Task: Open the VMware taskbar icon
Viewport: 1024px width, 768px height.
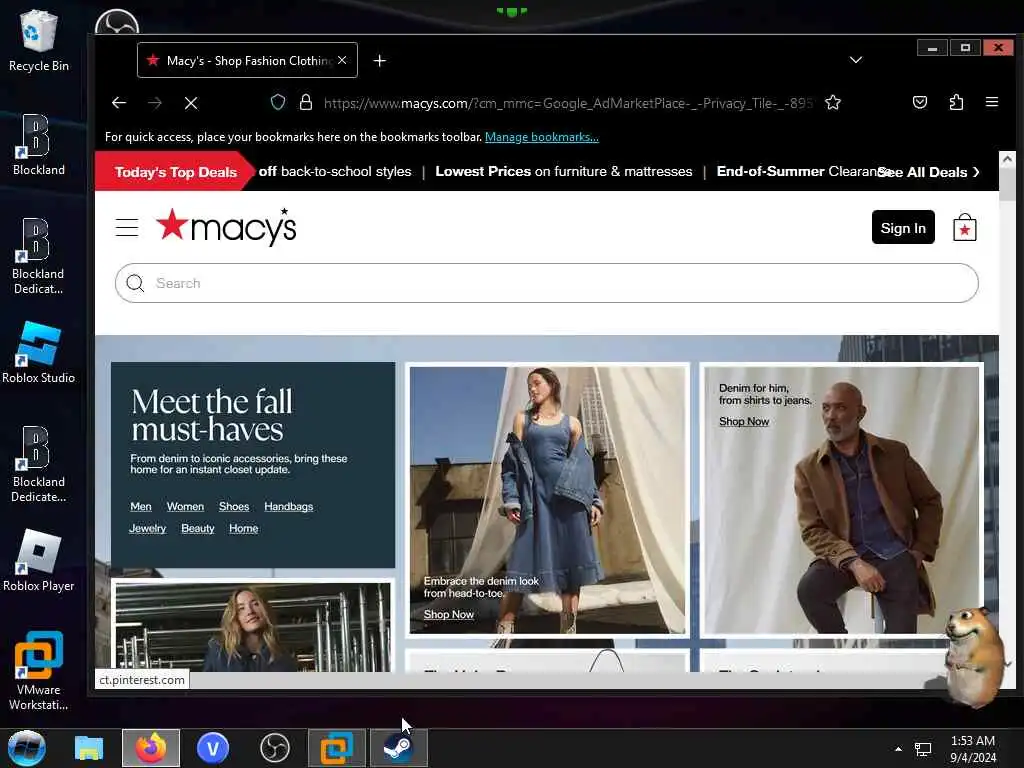Action: click(x=336, y=748)
